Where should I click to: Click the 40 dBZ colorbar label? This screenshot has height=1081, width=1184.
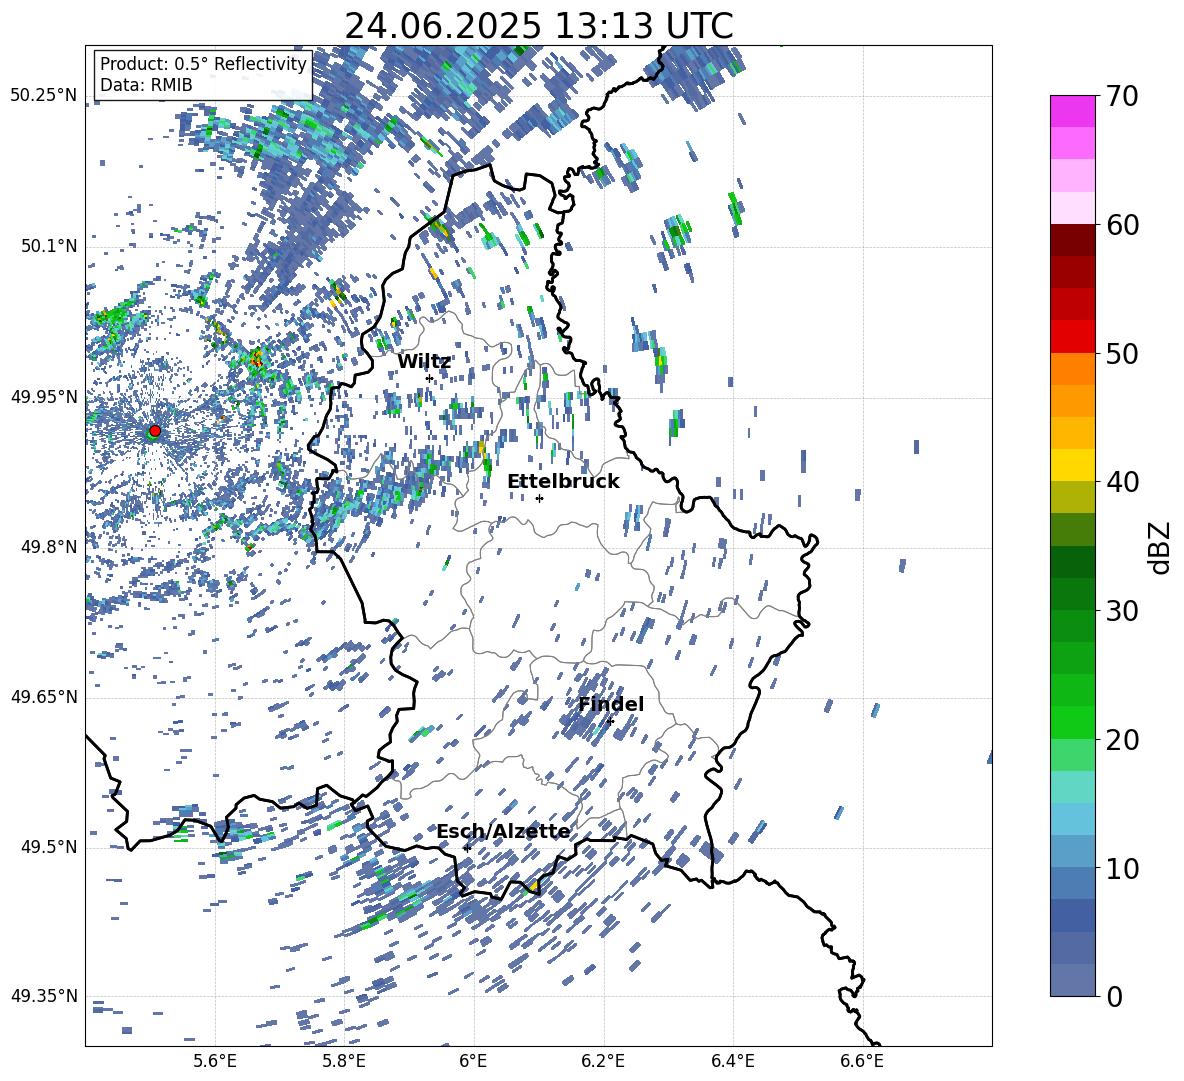pyautogui.click(x=1122, y=482)
